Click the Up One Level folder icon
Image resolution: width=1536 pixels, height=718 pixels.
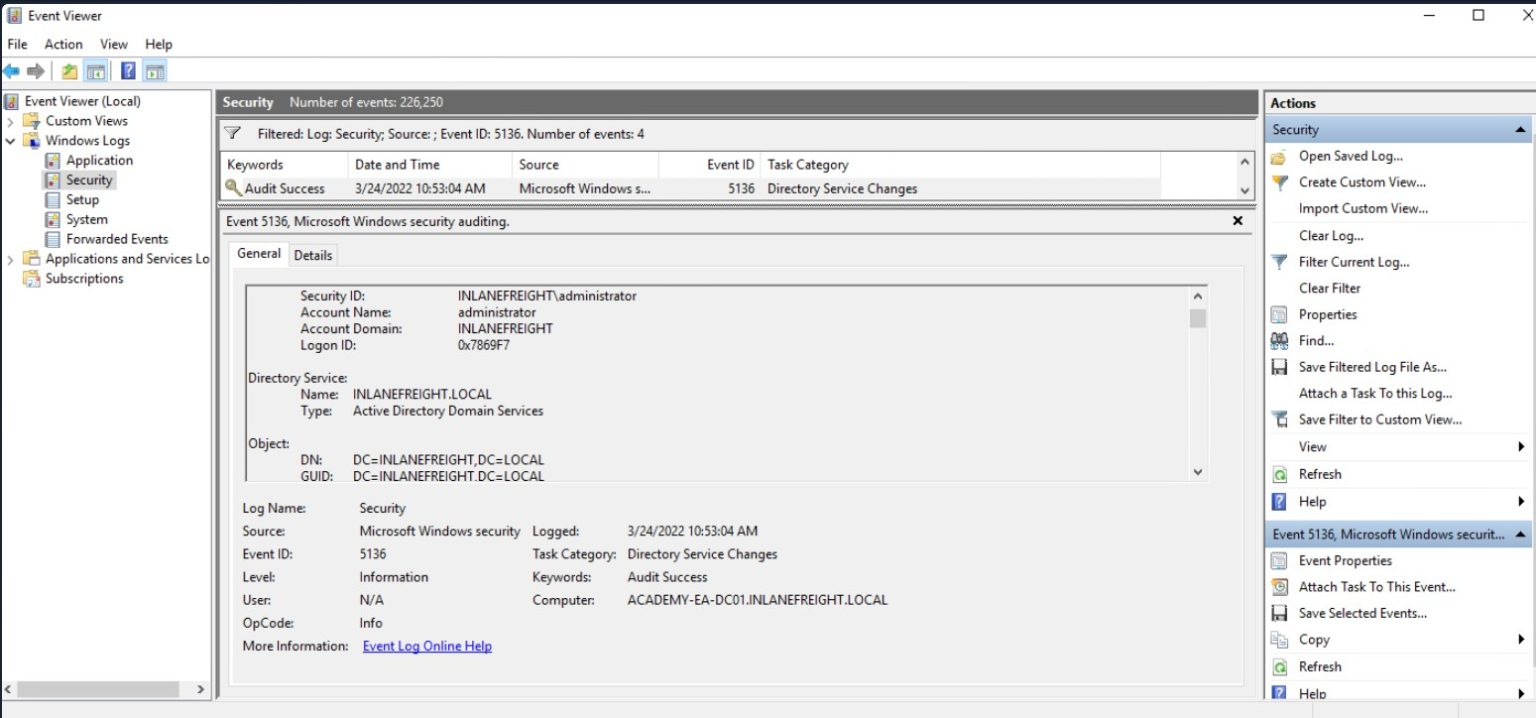69,71
